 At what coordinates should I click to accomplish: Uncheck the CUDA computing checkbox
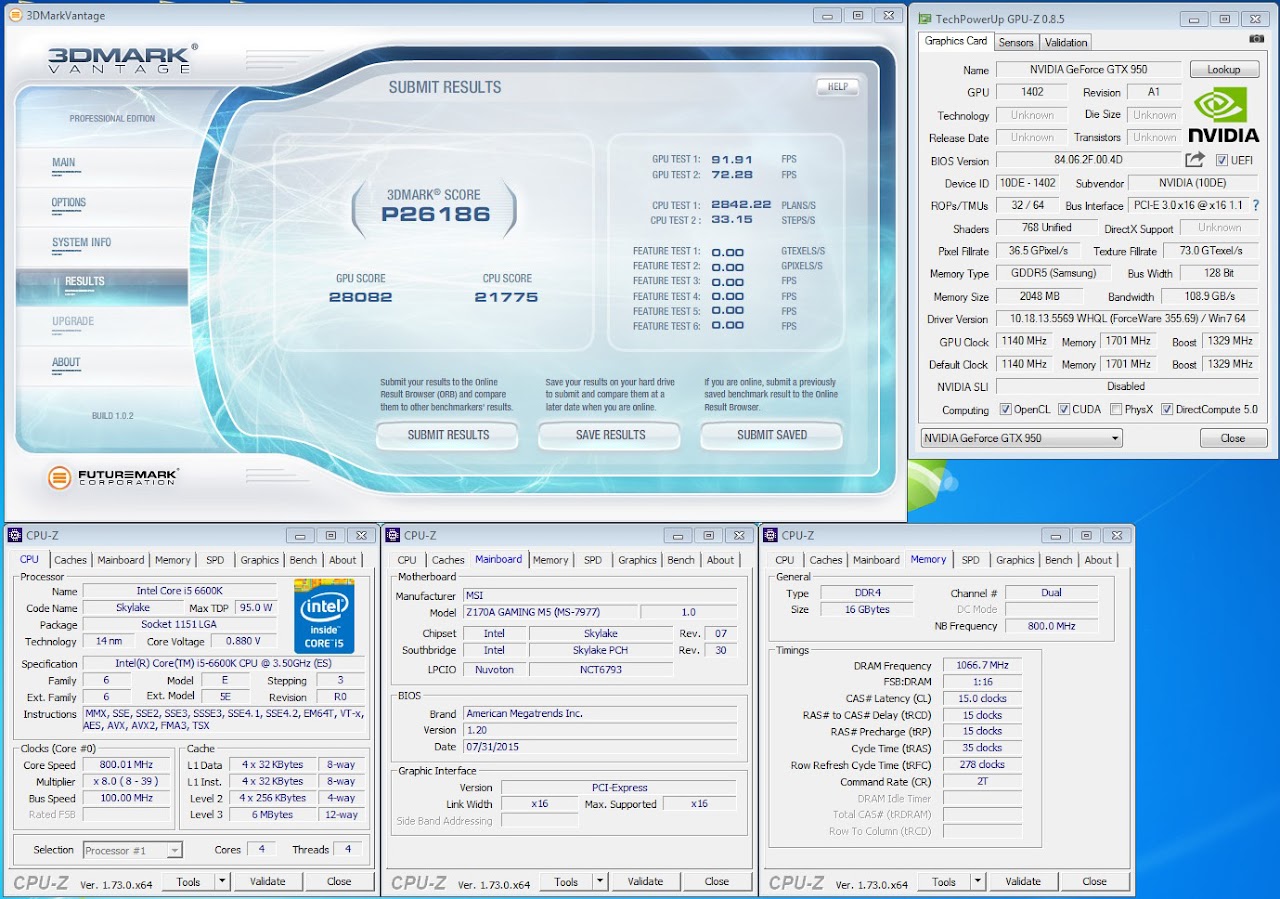click(x=1064, y=410)
